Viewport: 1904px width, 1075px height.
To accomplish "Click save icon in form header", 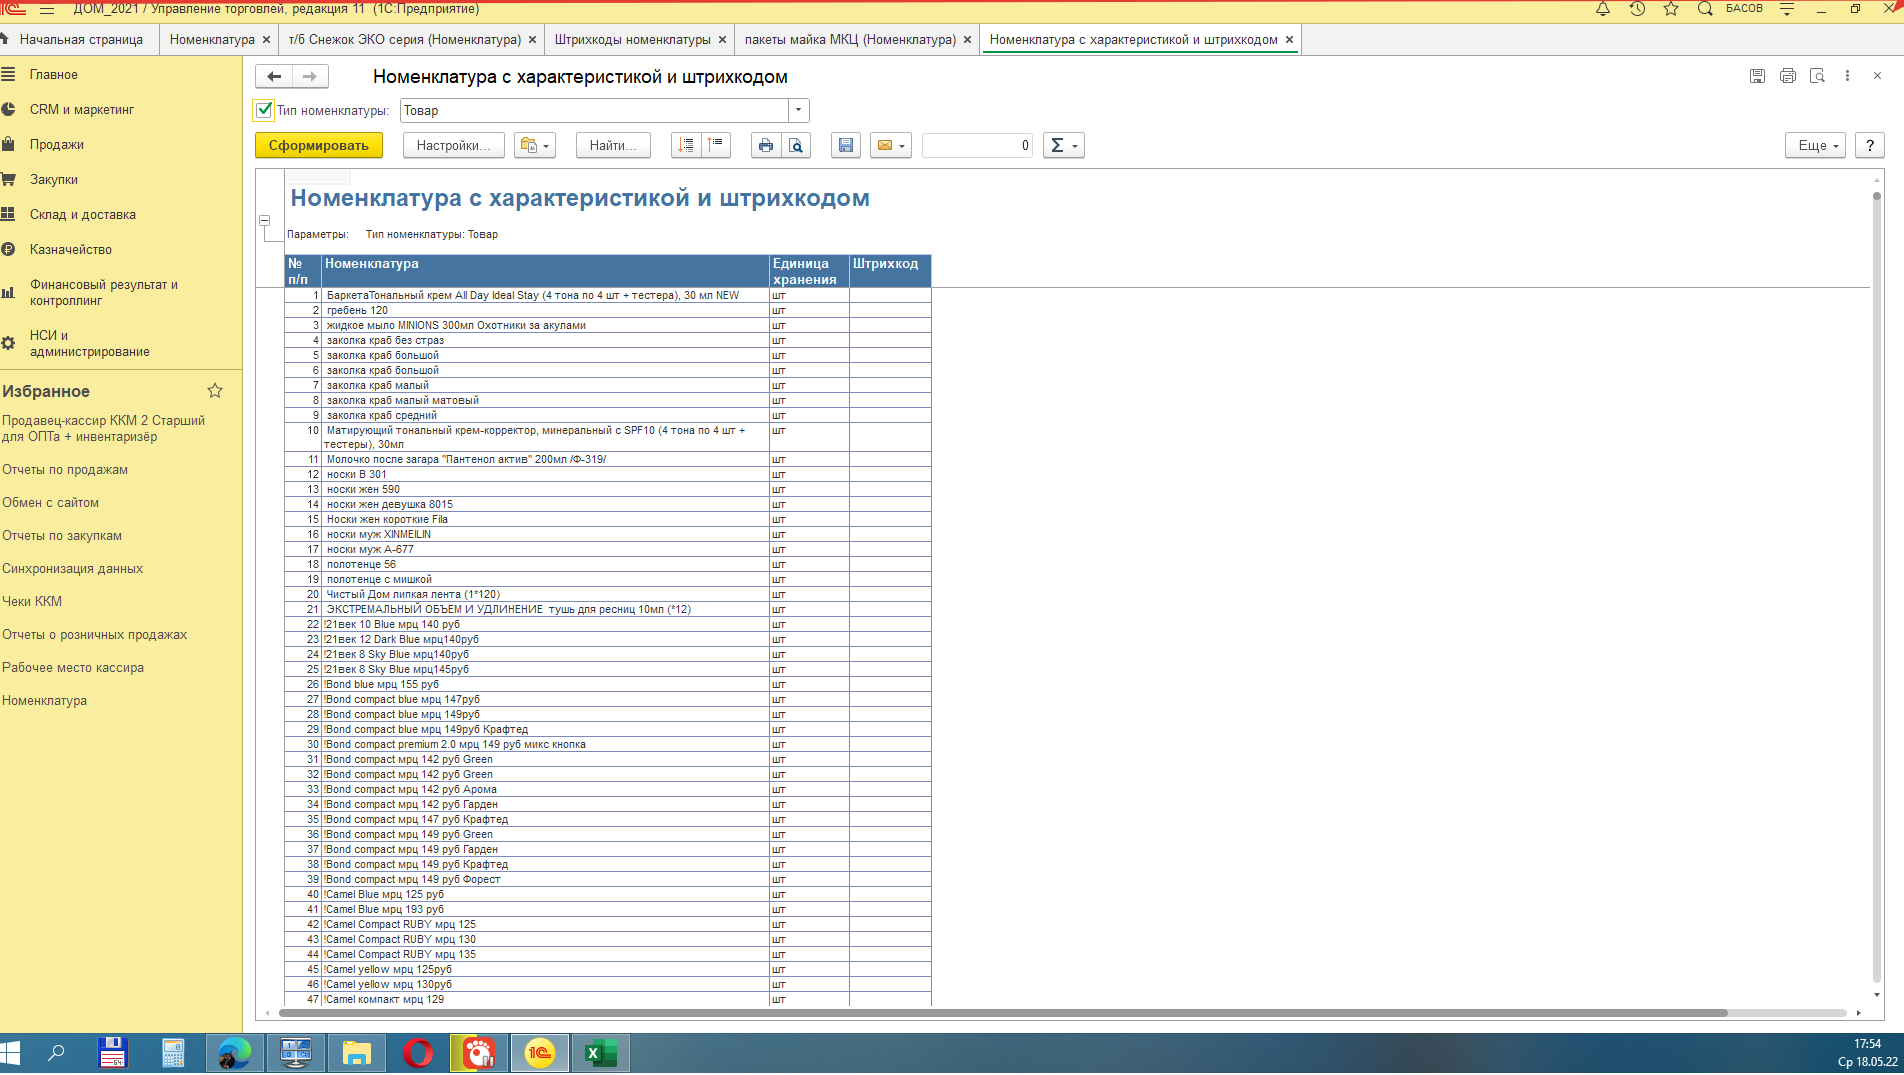I will [1757, 76].
